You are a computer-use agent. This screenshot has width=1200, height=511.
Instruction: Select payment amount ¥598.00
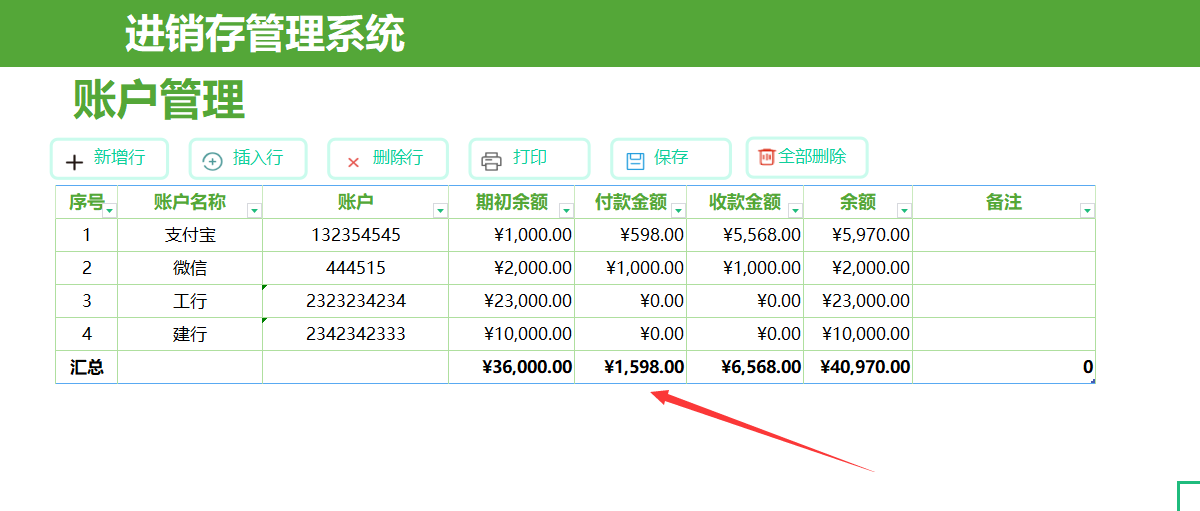click(x=631, y=235)
